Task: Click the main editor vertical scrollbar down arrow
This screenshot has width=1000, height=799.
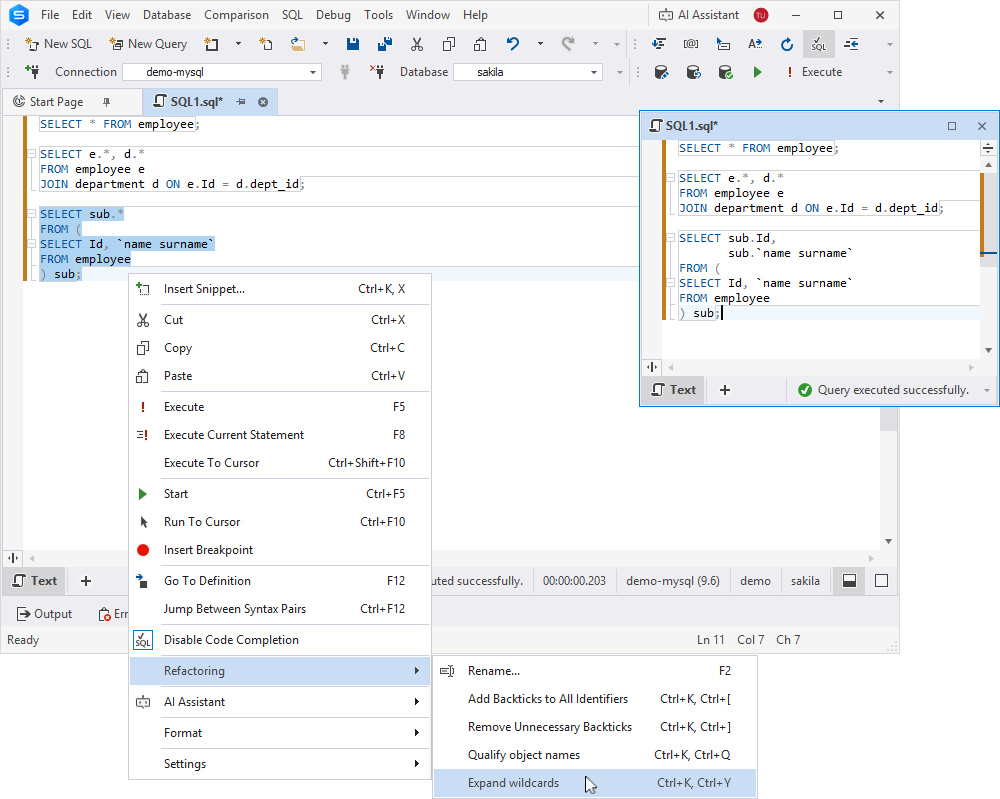Action: (x=888, y=541)
